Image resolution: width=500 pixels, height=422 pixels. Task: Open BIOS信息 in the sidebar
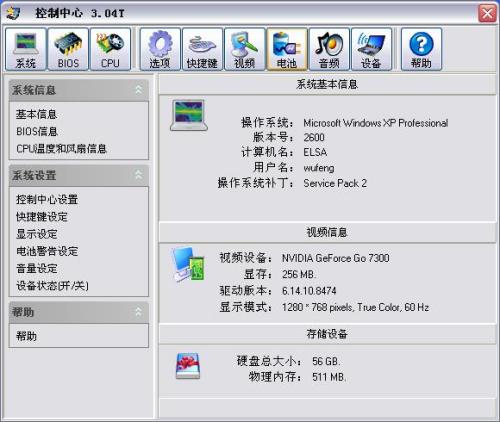click(37, 131)
